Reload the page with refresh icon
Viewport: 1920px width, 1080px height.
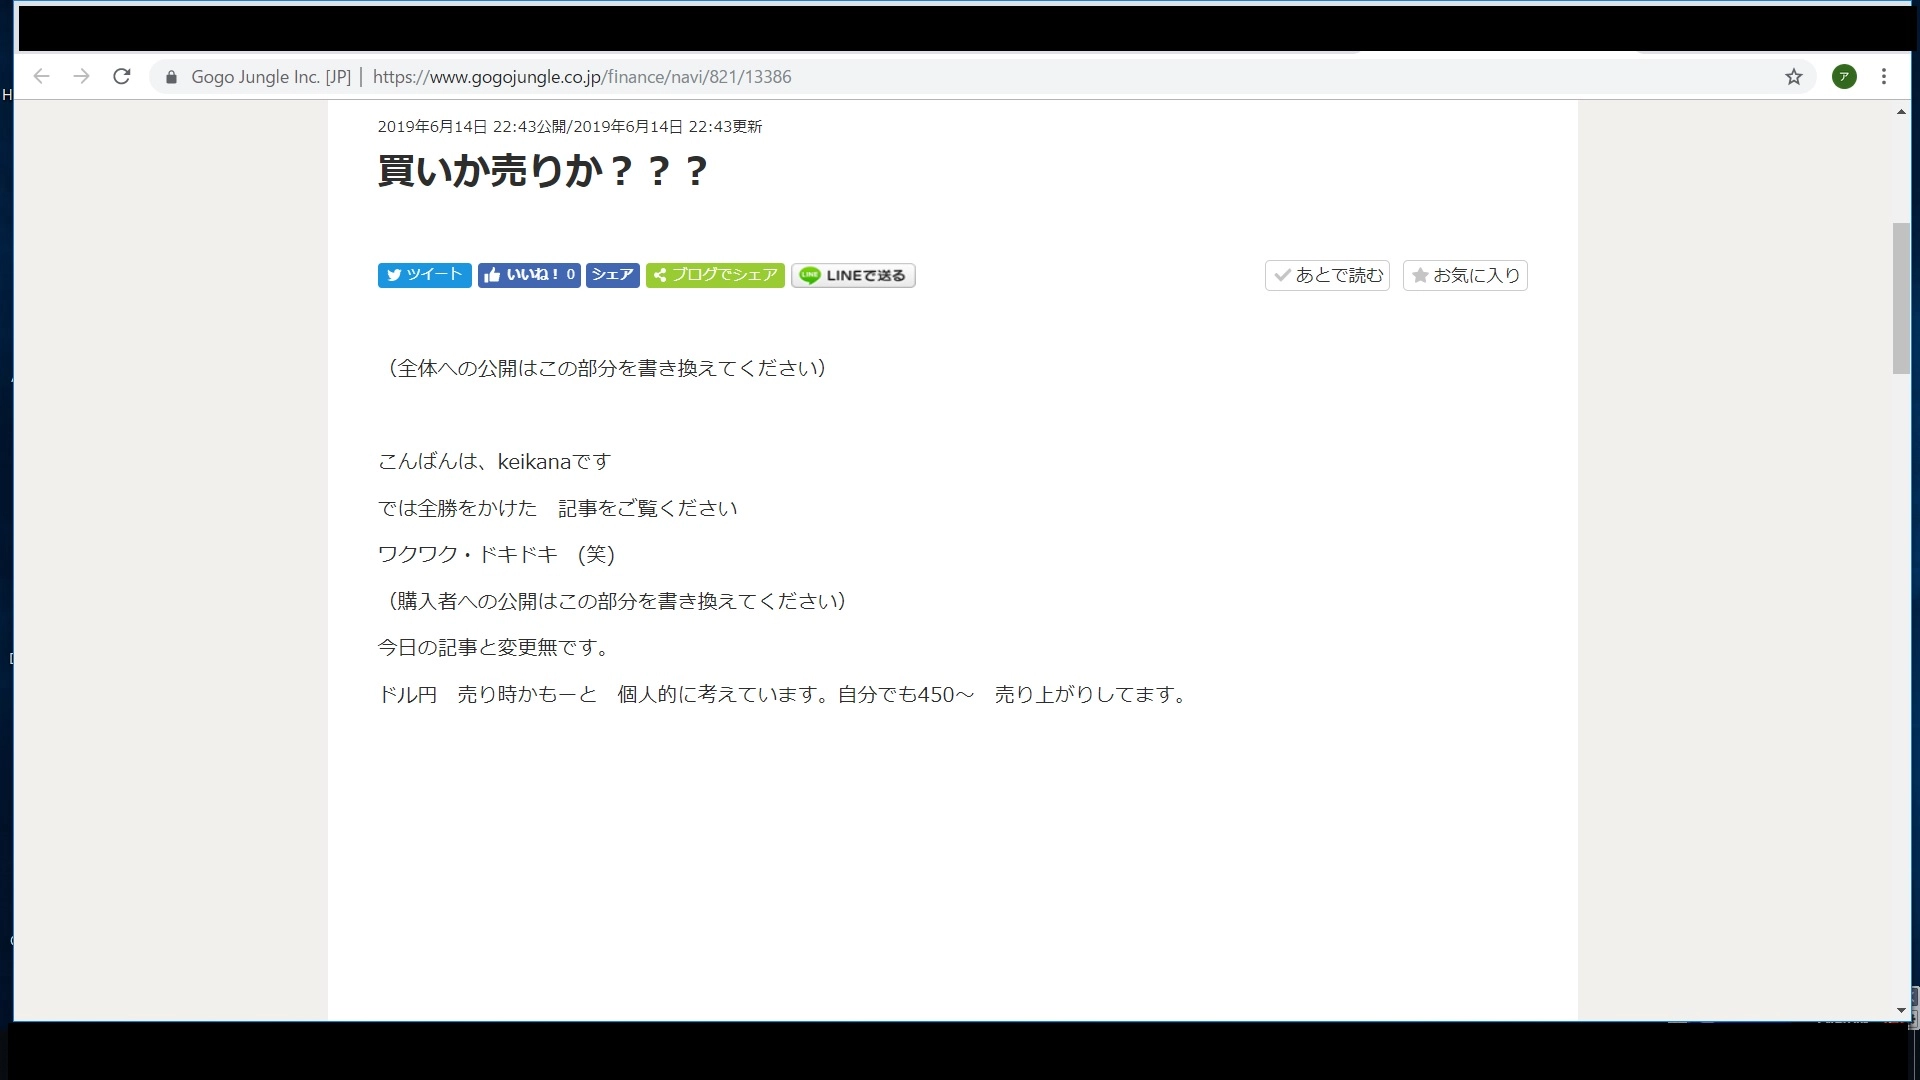(x=122, y=77)
